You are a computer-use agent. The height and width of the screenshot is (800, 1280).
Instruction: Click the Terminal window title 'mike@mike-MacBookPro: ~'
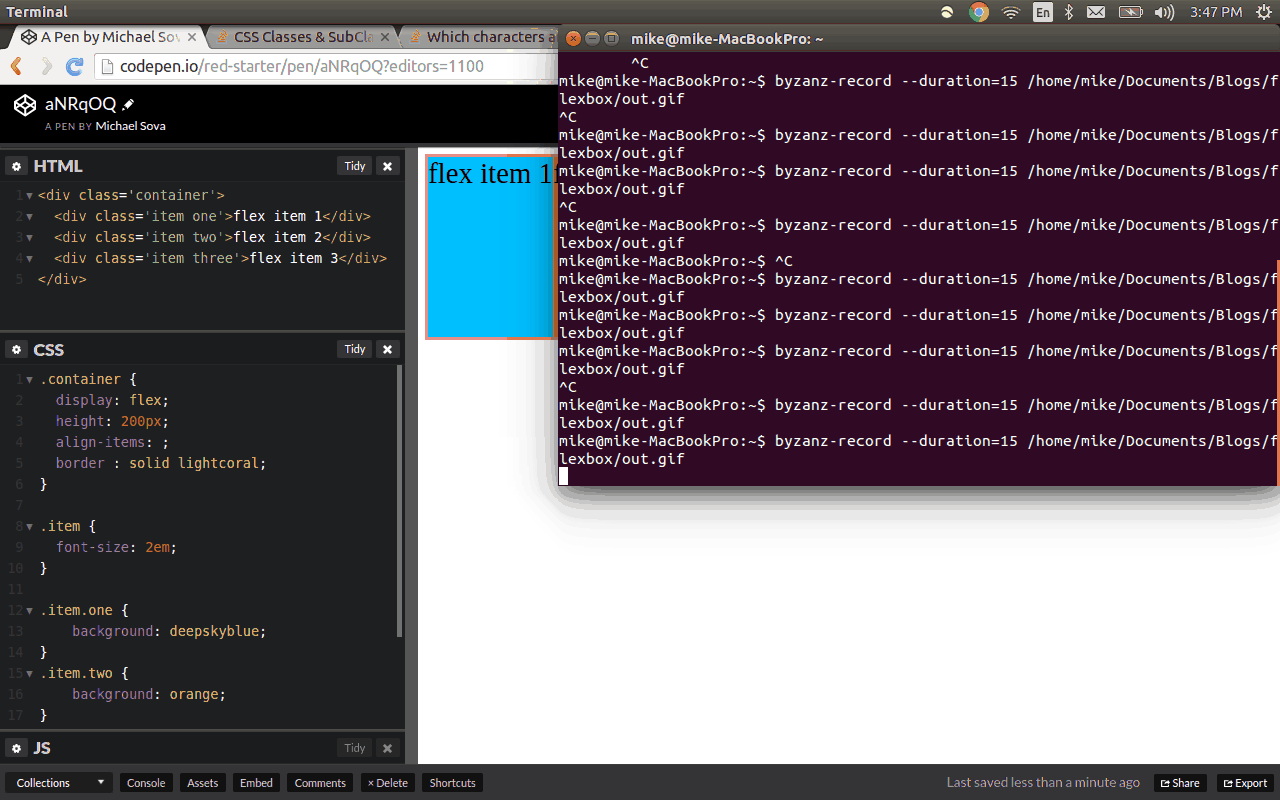pyautogui.click(x=727, y=38)
